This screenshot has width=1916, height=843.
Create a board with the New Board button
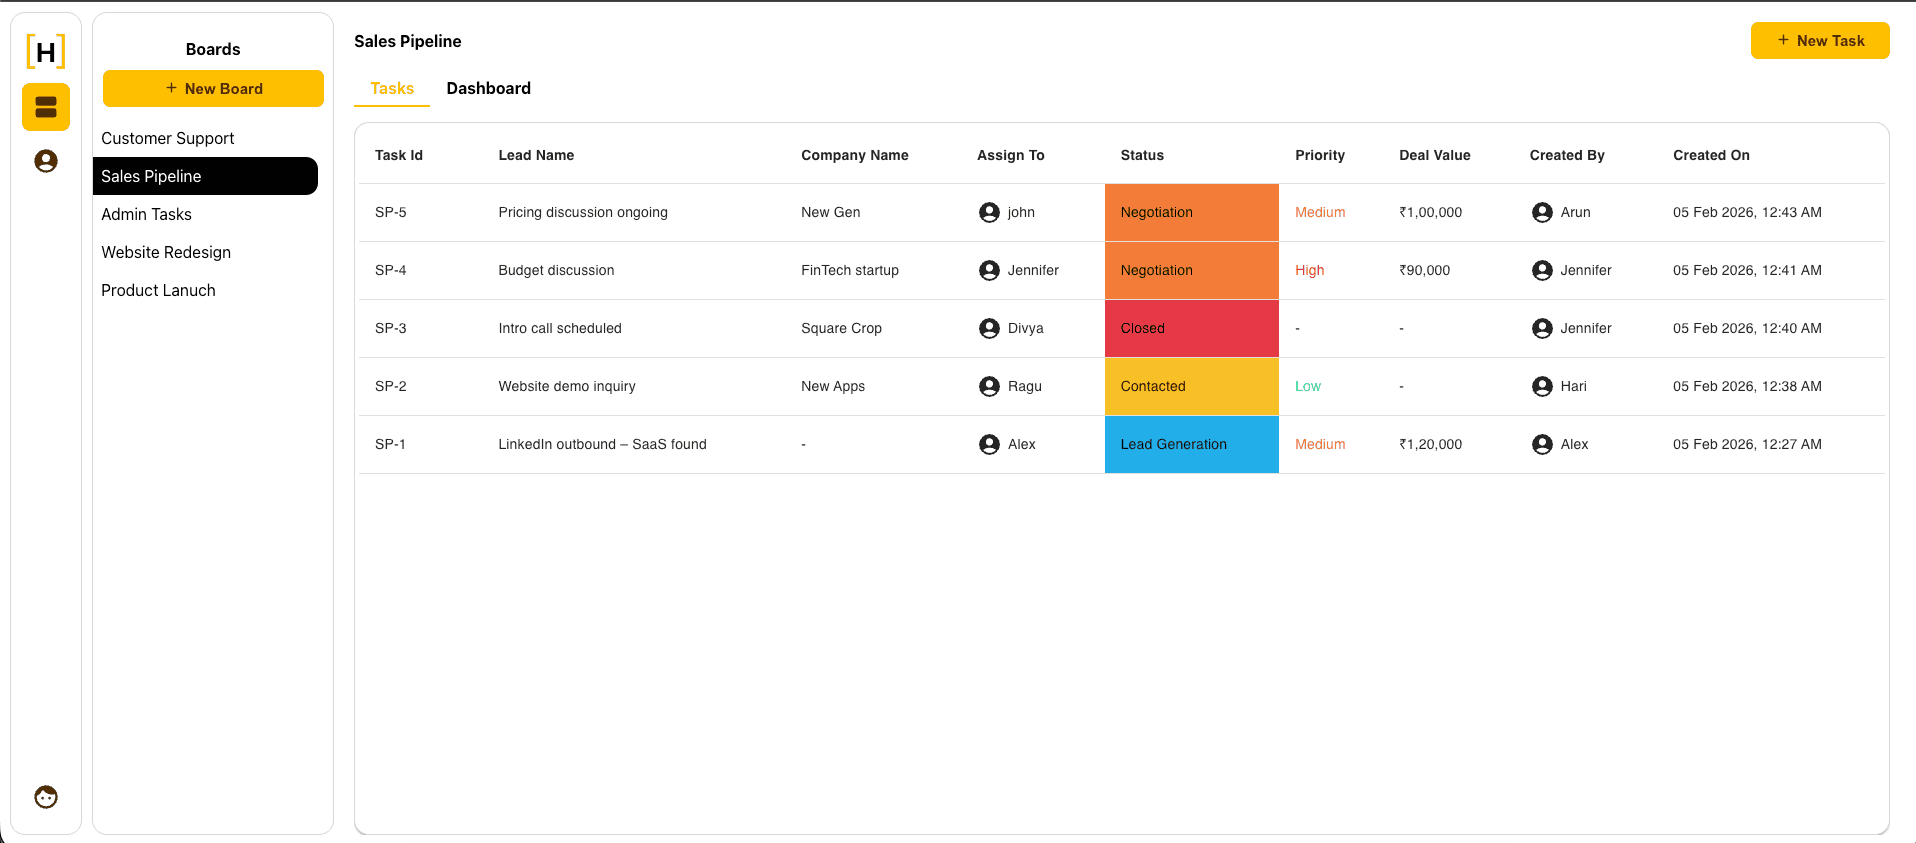pyautogui.click(x=213, y=88)
